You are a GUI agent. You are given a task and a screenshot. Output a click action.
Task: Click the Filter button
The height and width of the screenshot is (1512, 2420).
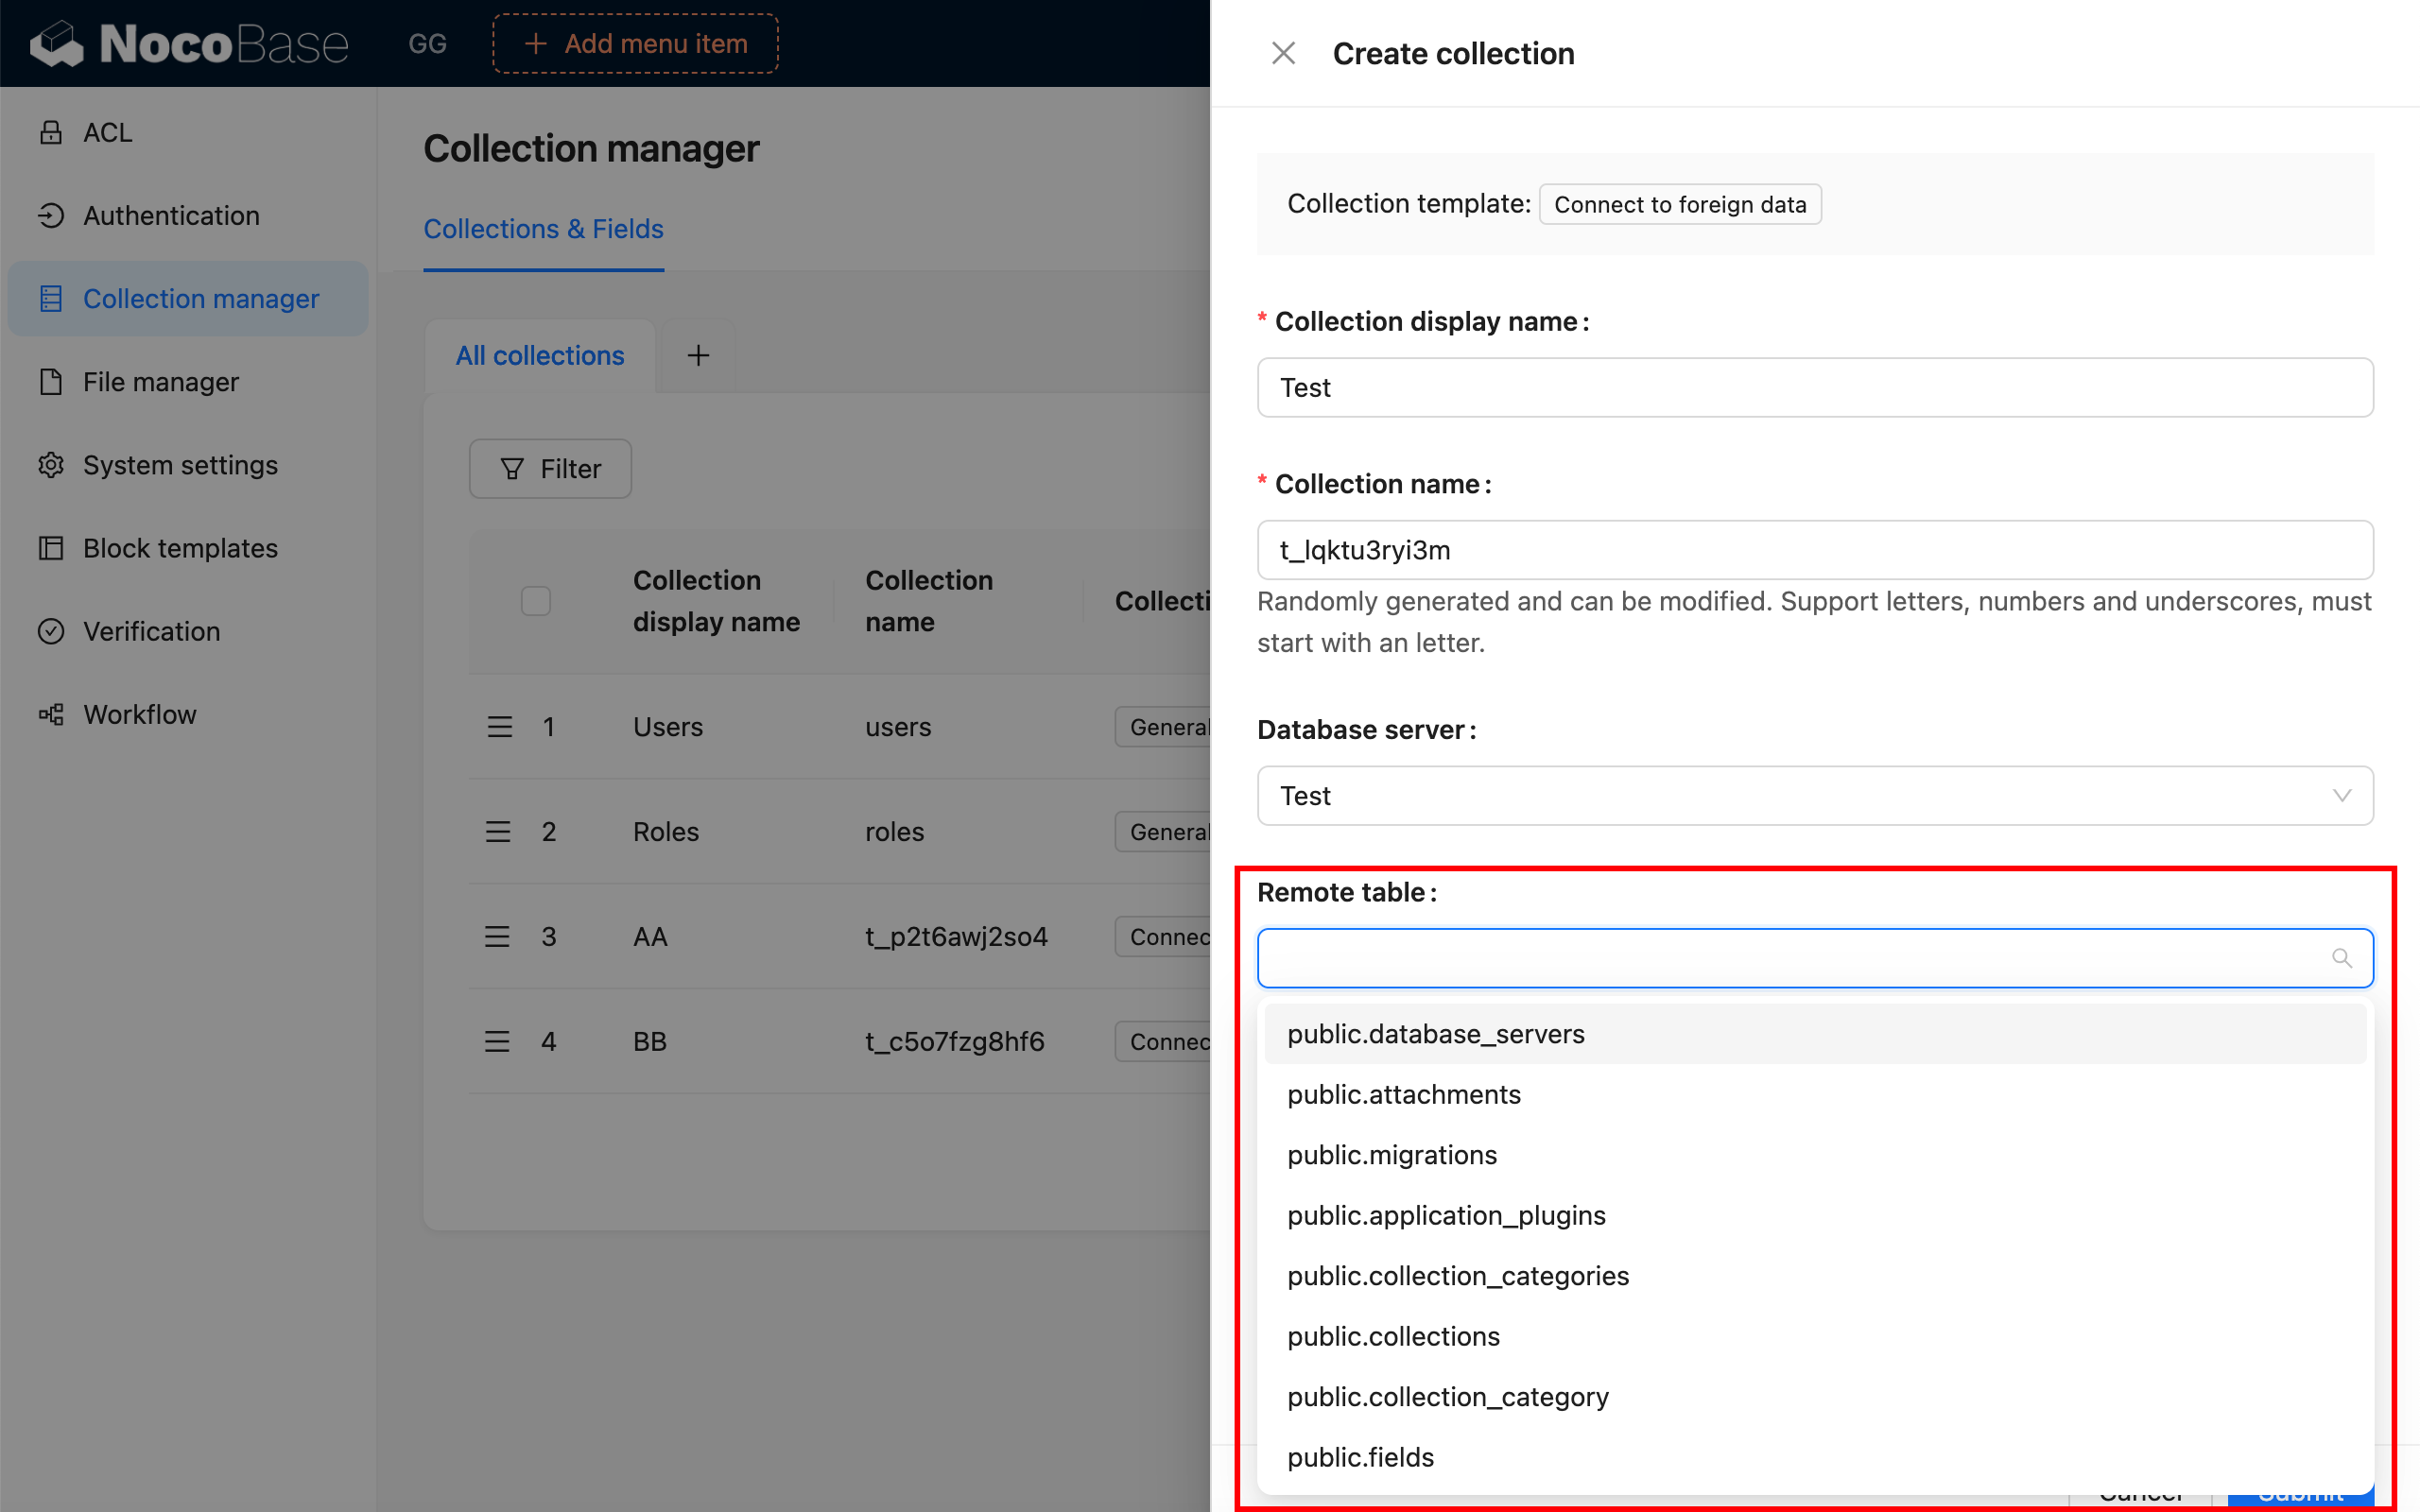(549, 468)
